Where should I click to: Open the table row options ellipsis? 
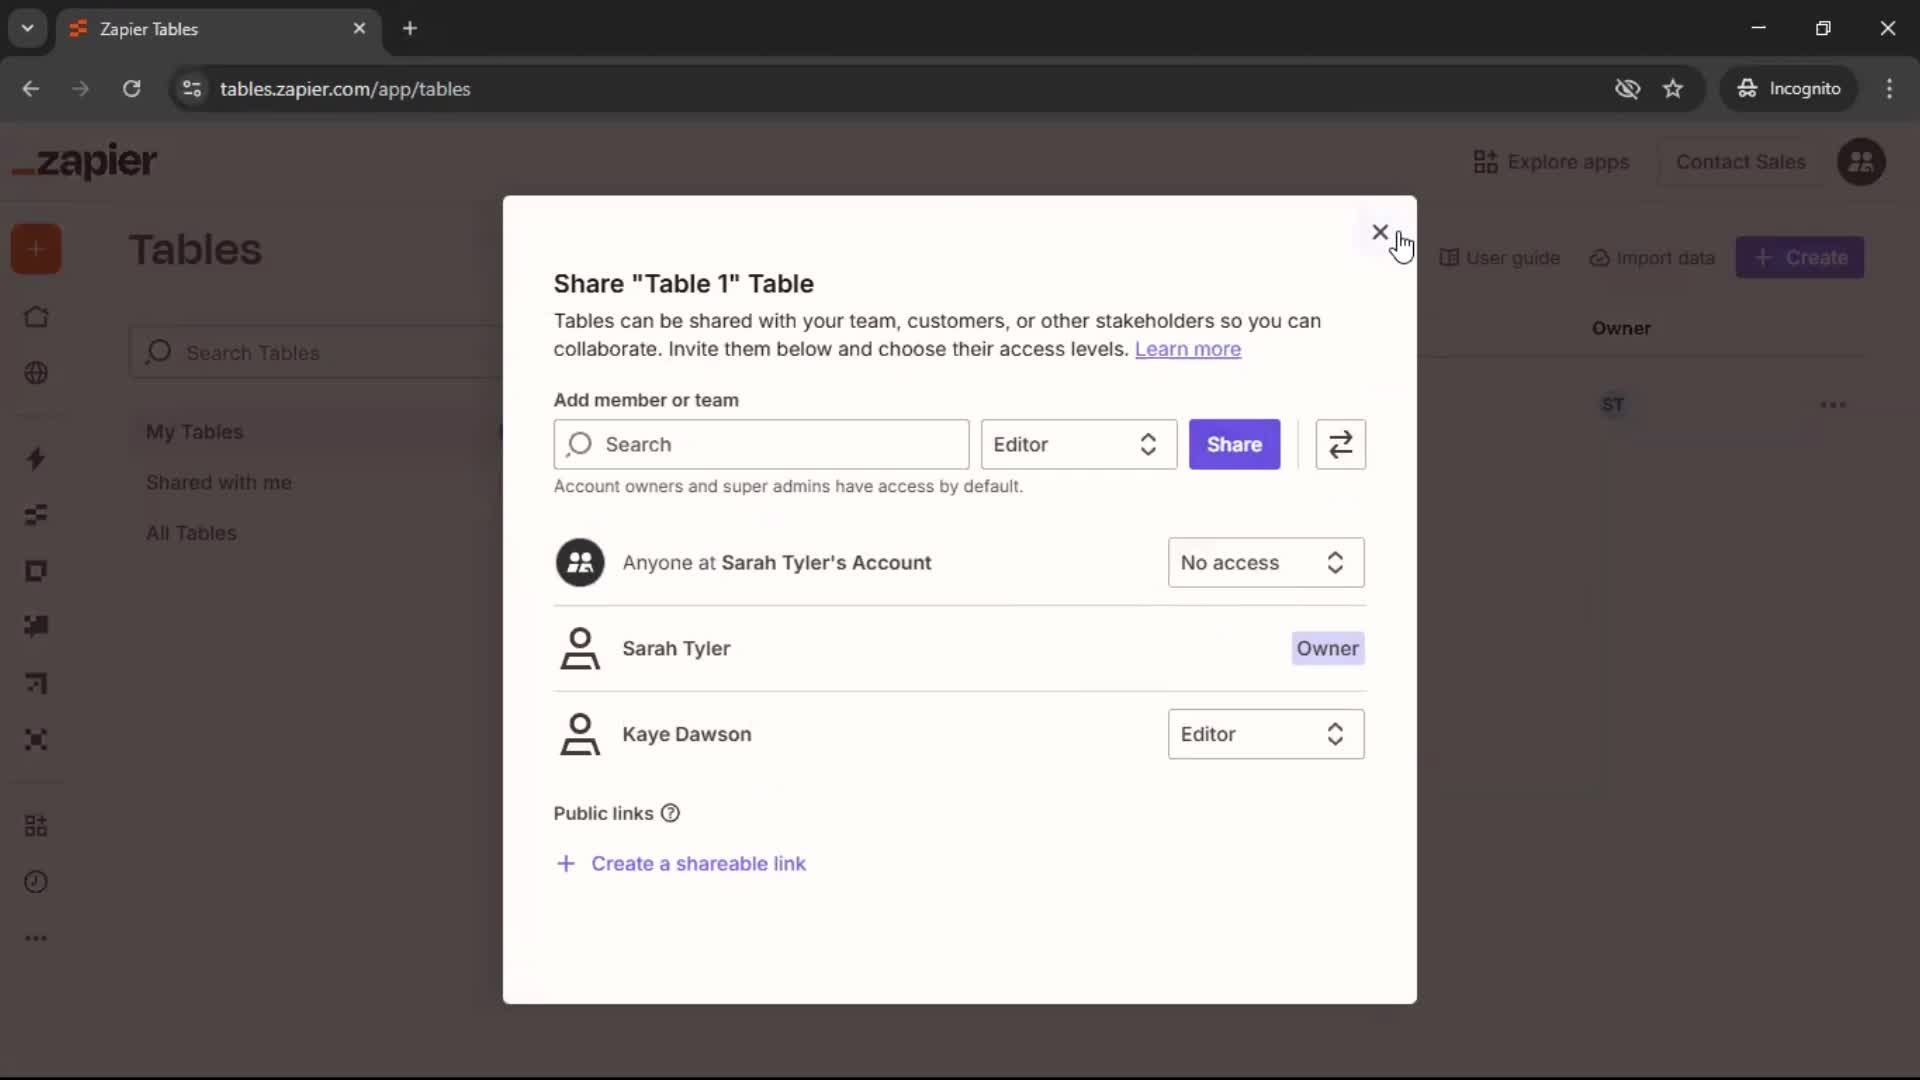point(1833,405)
